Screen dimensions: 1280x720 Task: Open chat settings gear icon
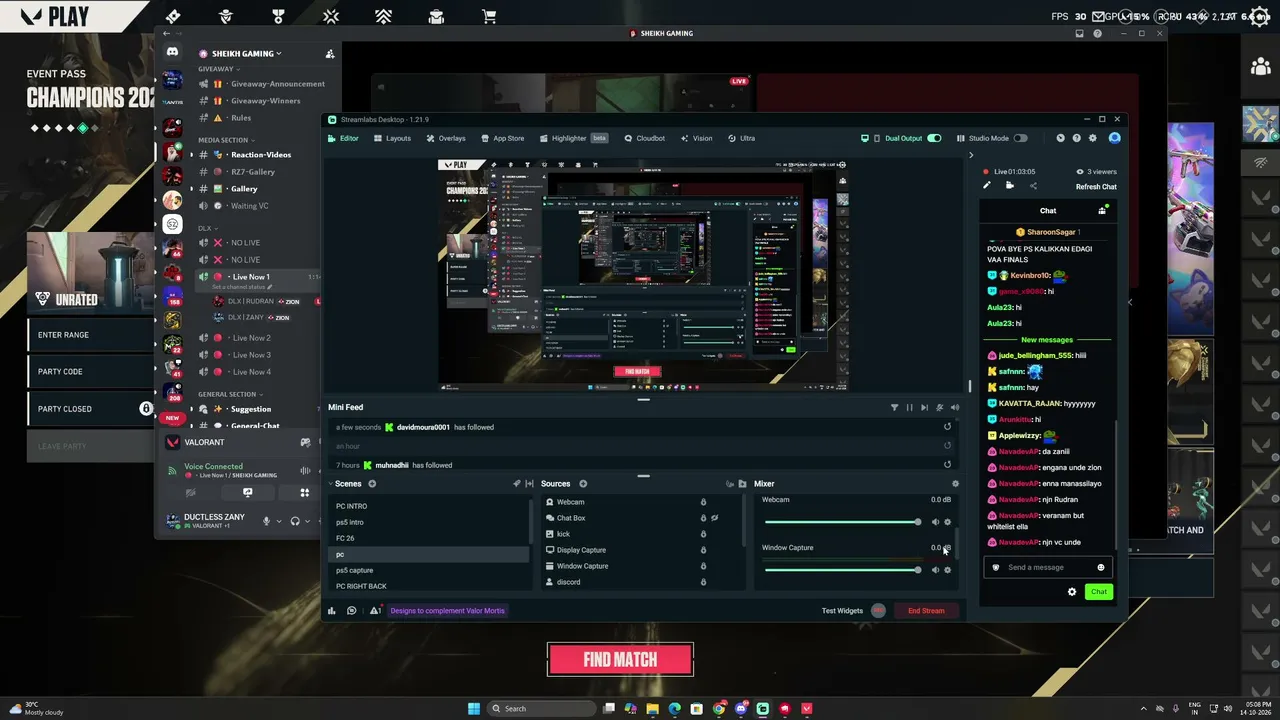1072,592
